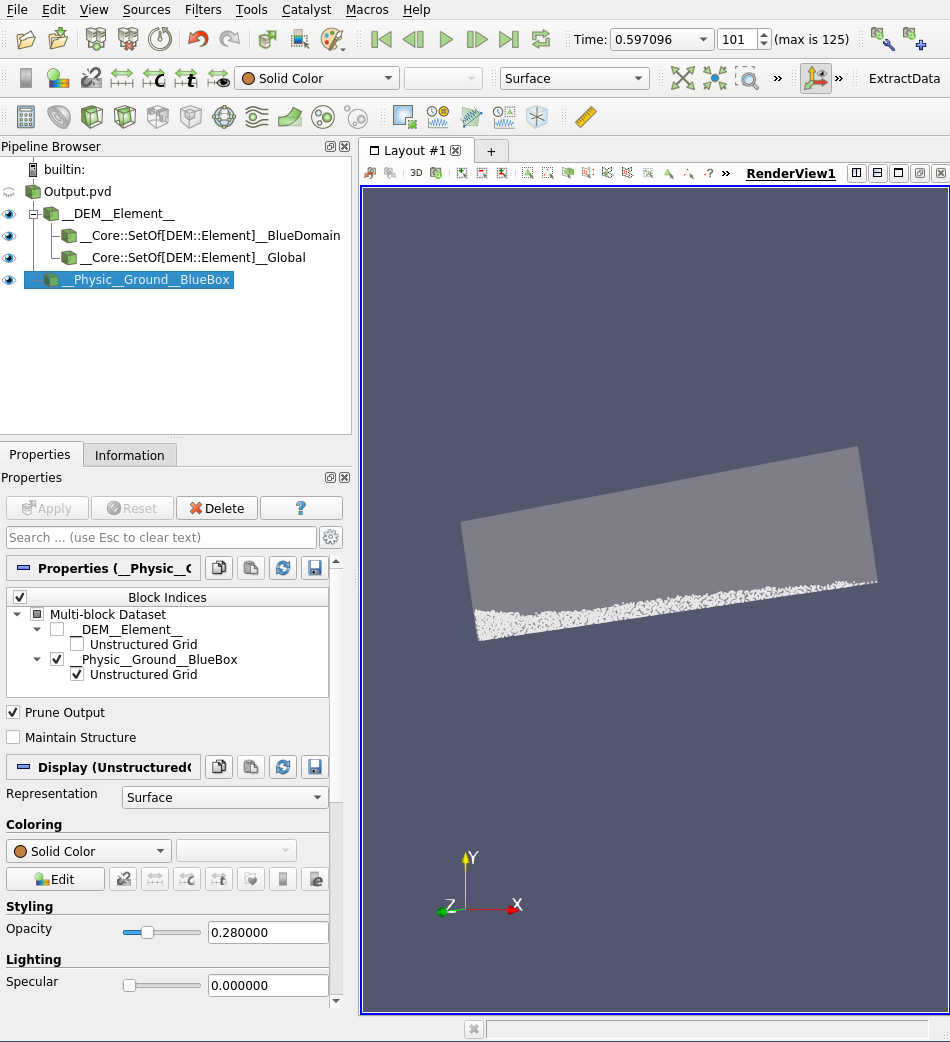Open the calculator filter icon
The height and width of the screenshot is (1042, 950).
pyautogui.click(x=26, y=117)
